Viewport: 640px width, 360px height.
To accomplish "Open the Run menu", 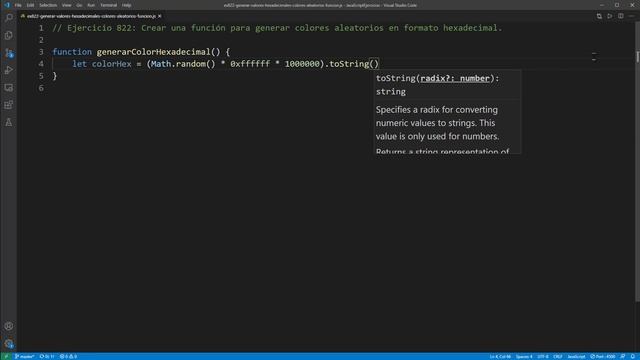I will pyautogui.click(x=91, y=5).
